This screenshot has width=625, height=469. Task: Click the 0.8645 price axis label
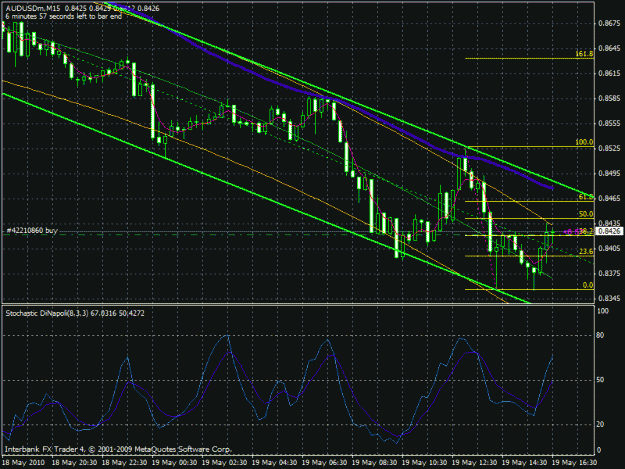coord(609,49)
